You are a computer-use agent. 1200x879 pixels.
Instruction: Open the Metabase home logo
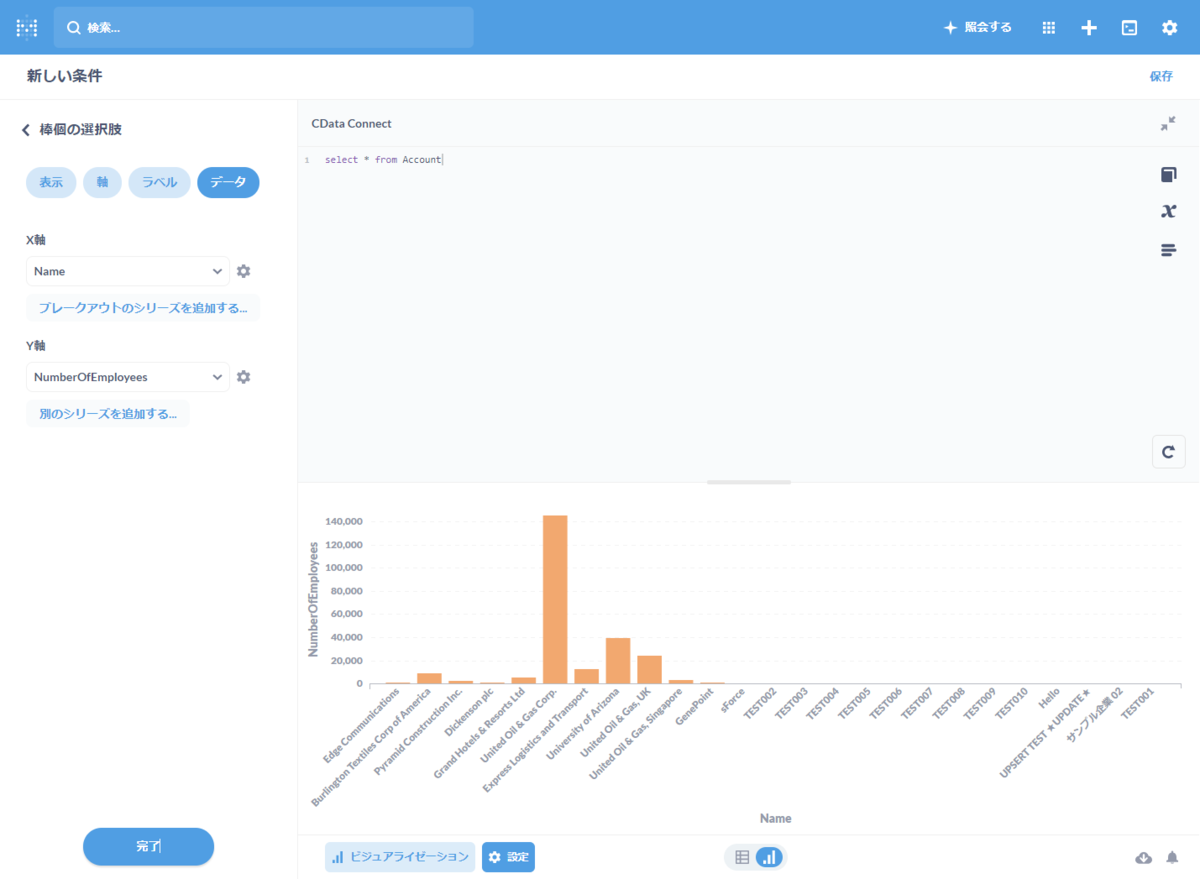pyautogui.click(x=27, y=28)
